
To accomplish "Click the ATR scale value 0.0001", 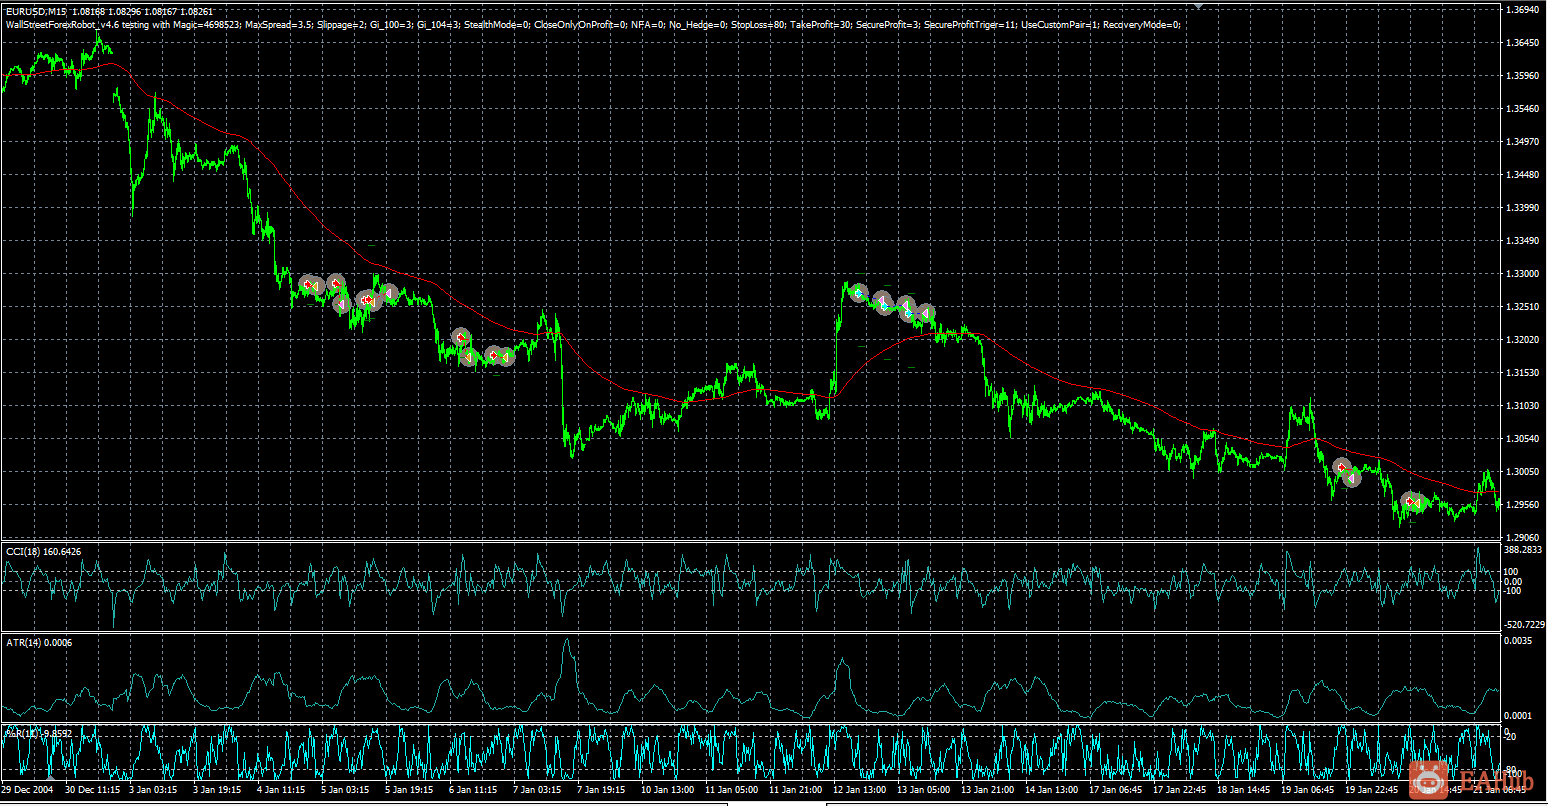I will coord(1517,715).
